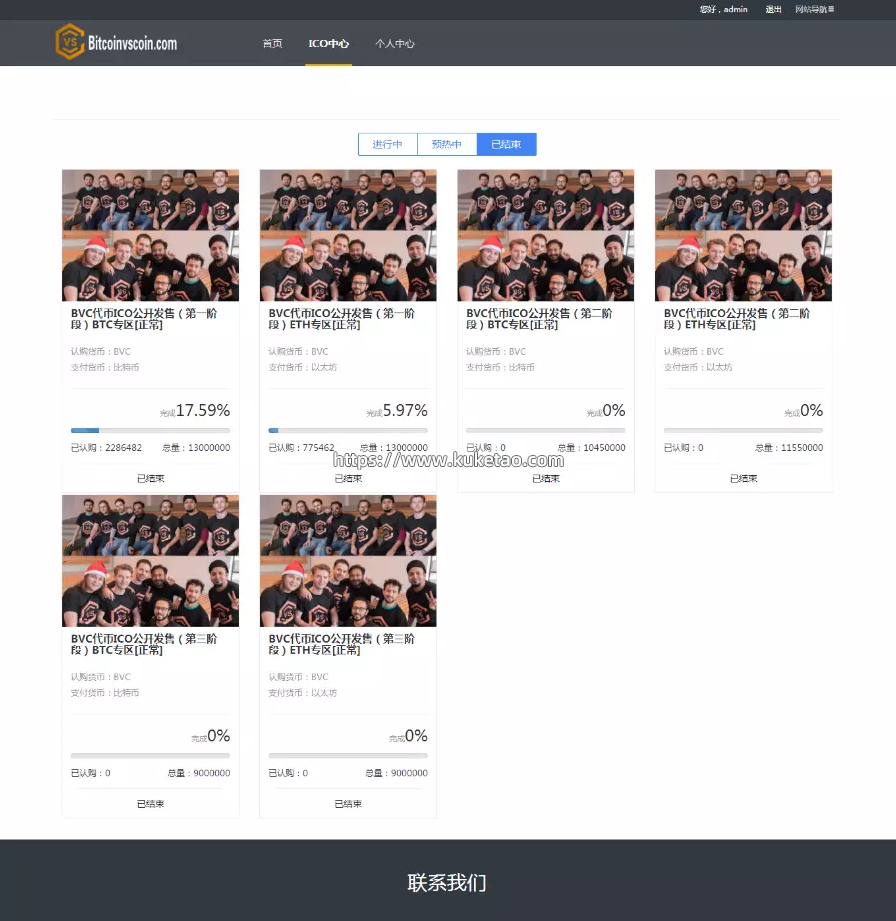Select the 已结束 tab
Image resolution: width=896 pixels, height=921 pixels.
(x=506, y=144)
